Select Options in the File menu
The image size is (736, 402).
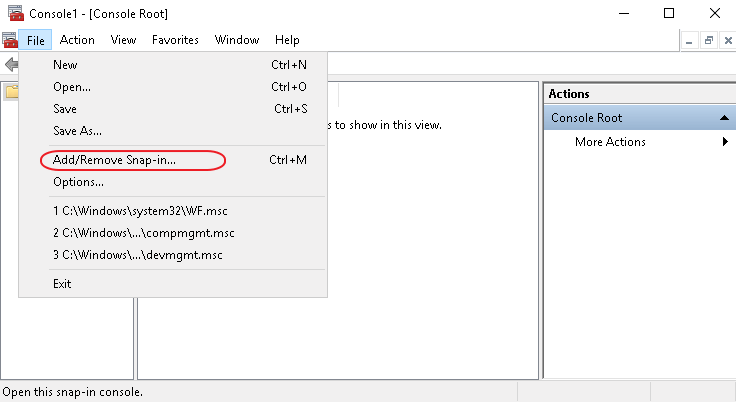tap(78, 182)
